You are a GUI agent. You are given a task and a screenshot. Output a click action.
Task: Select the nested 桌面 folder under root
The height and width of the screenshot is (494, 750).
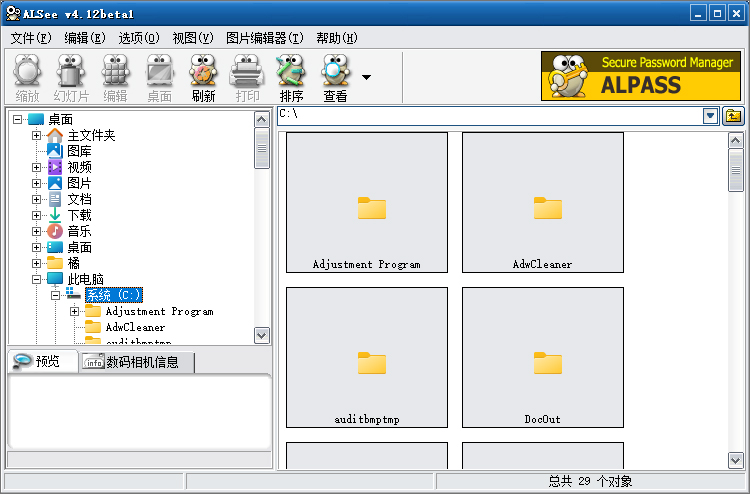pos(79,247)
